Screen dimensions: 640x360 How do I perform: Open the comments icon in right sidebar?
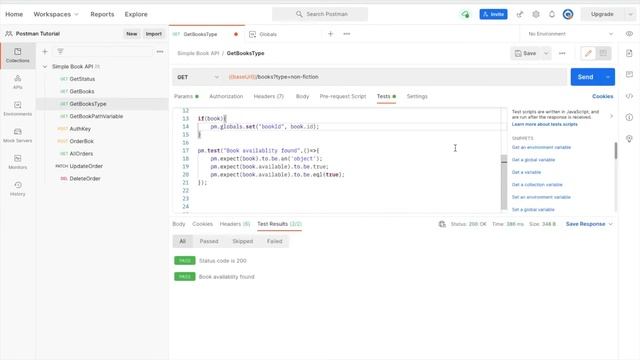pos(629,74)
